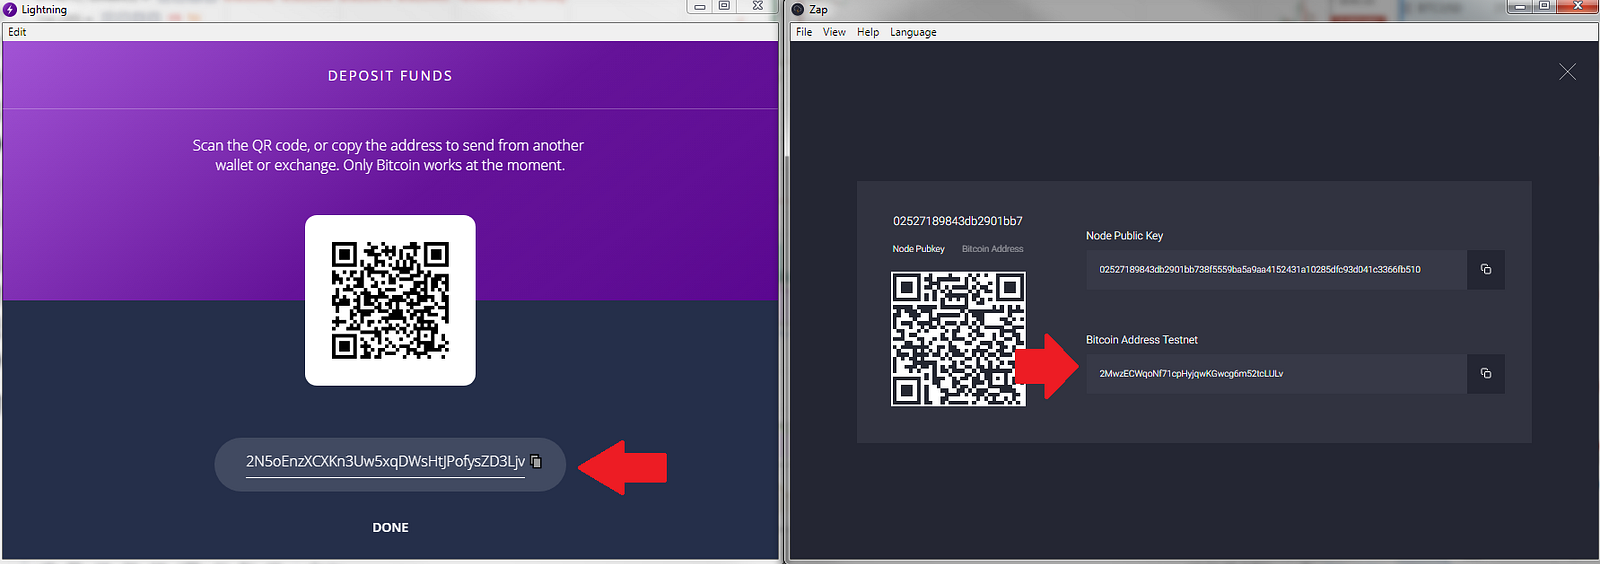The height and width of the screenshot is (564, 1600).
Task: Close the Zap overlay with the X icon
Action: 1567,72
